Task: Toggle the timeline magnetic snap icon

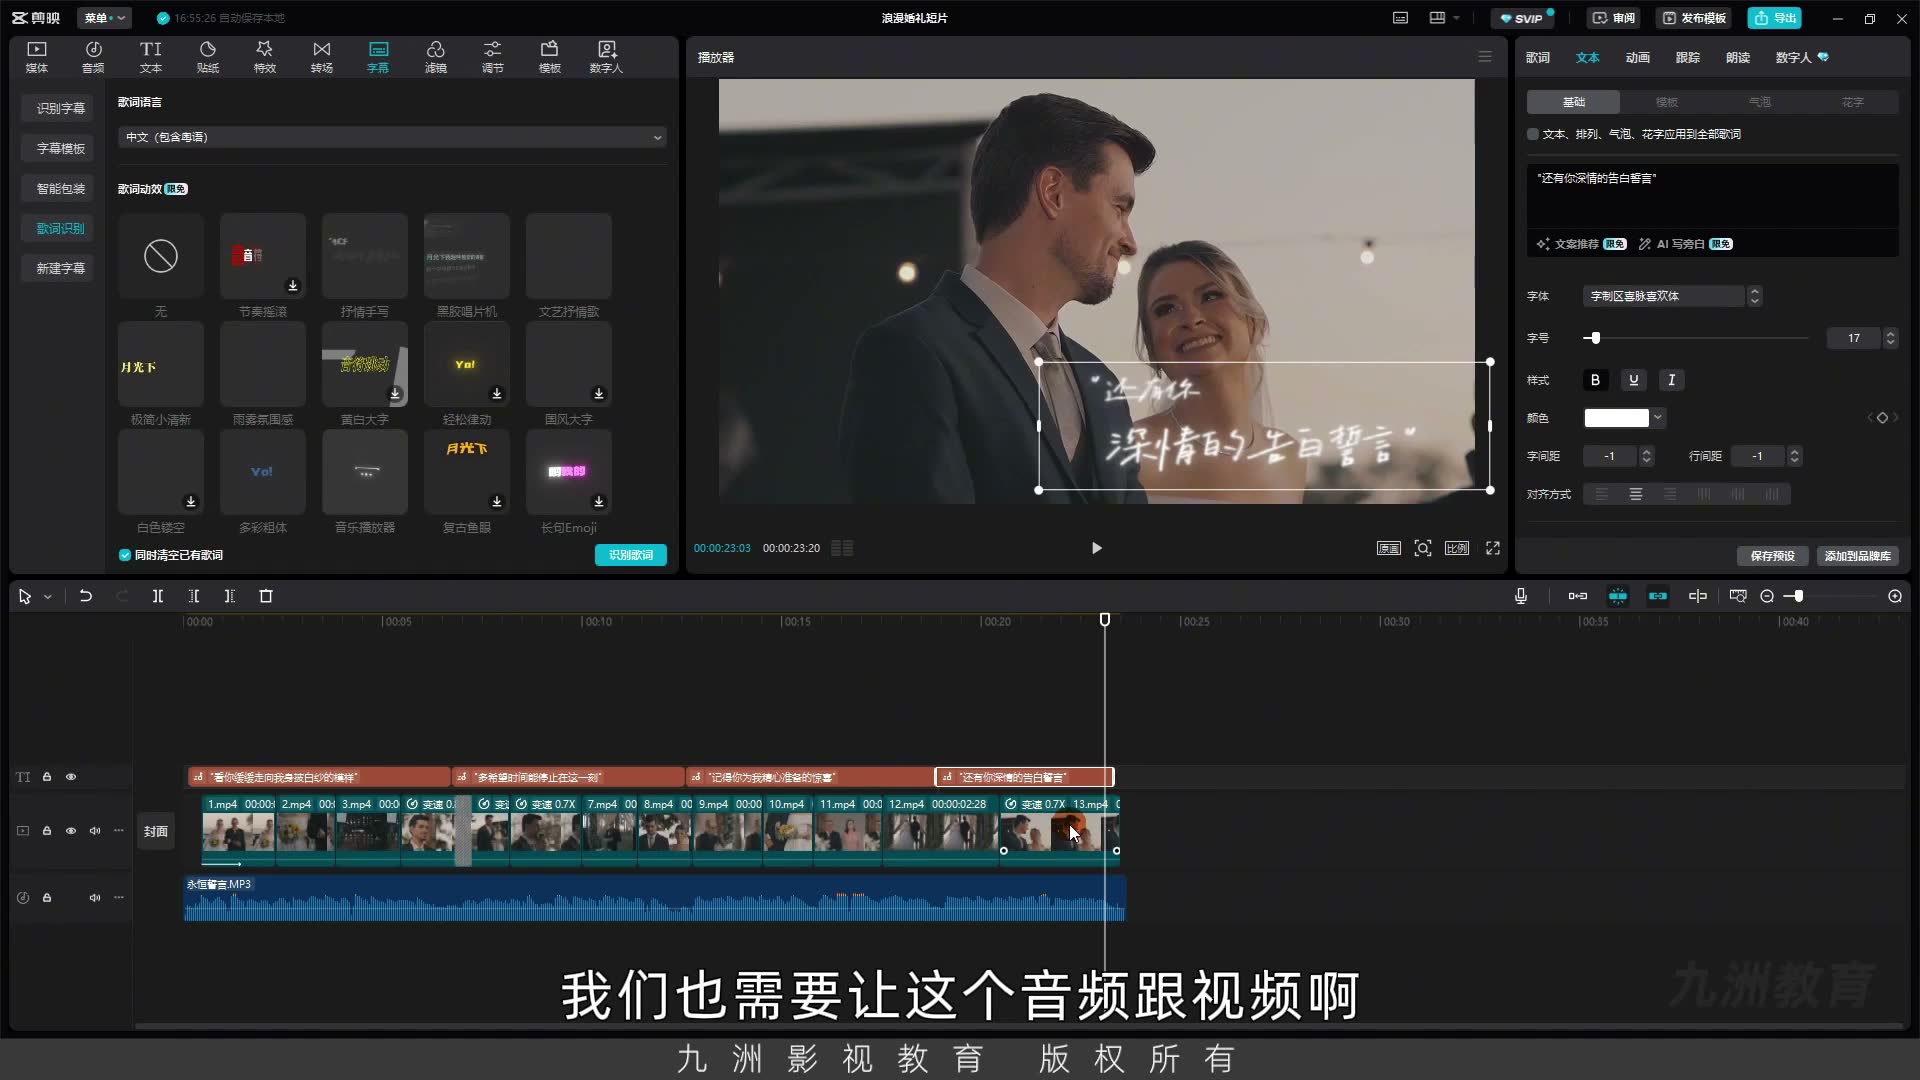Action: click(x=1617, y=596)
